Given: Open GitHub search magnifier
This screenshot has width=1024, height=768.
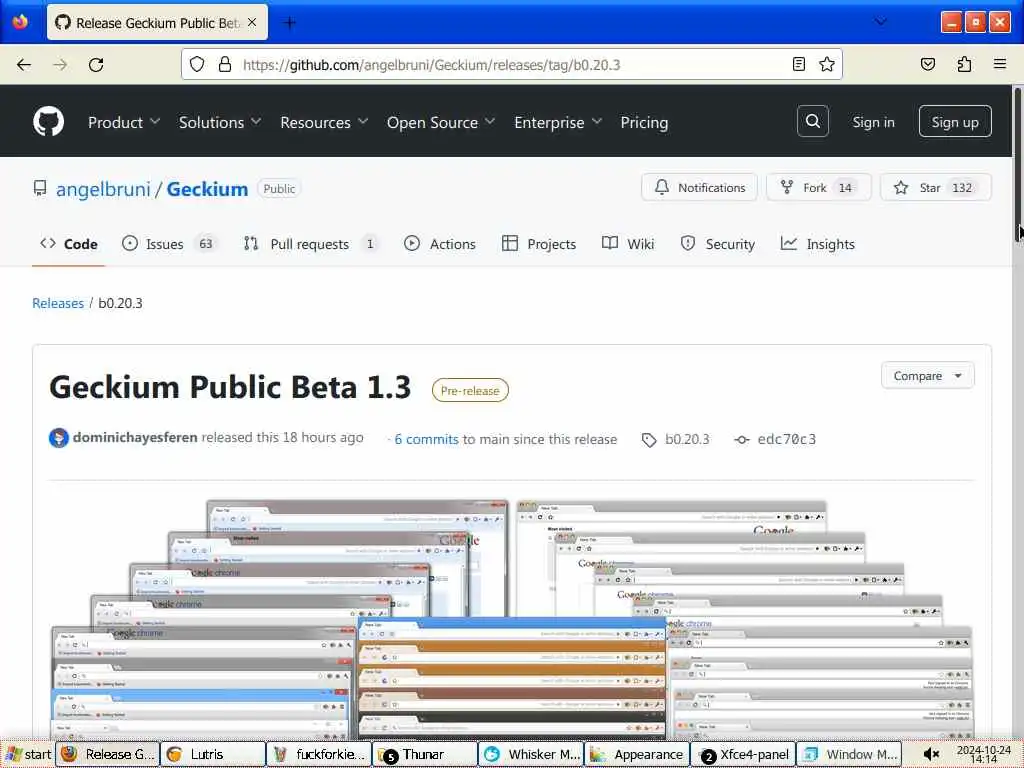Looking at the screenshot, I should pyautogui.click(x=812, y=121).
